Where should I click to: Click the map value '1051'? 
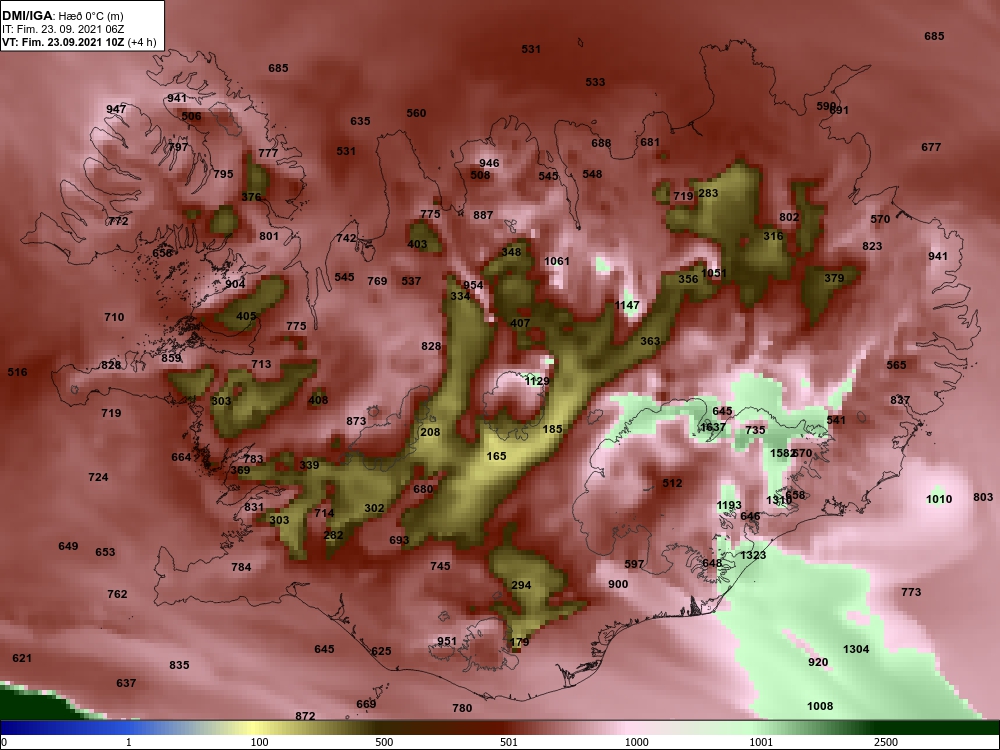point(714,273)
